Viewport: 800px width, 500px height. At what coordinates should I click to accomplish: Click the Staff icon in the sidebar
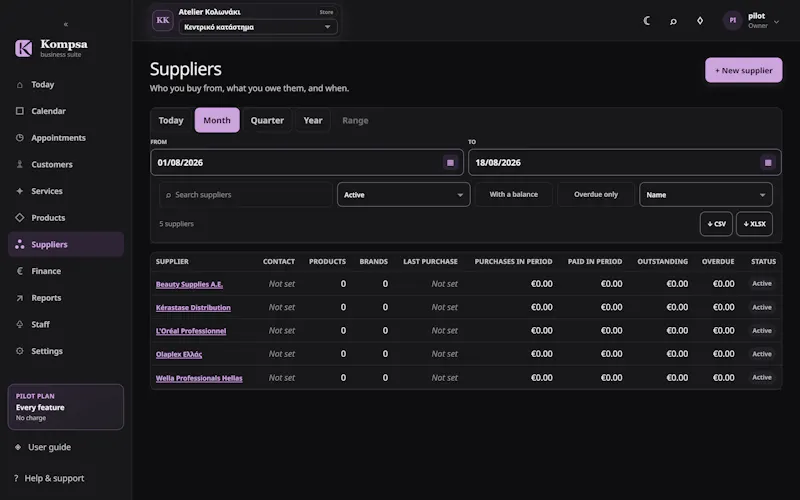(x=19, y=324)
